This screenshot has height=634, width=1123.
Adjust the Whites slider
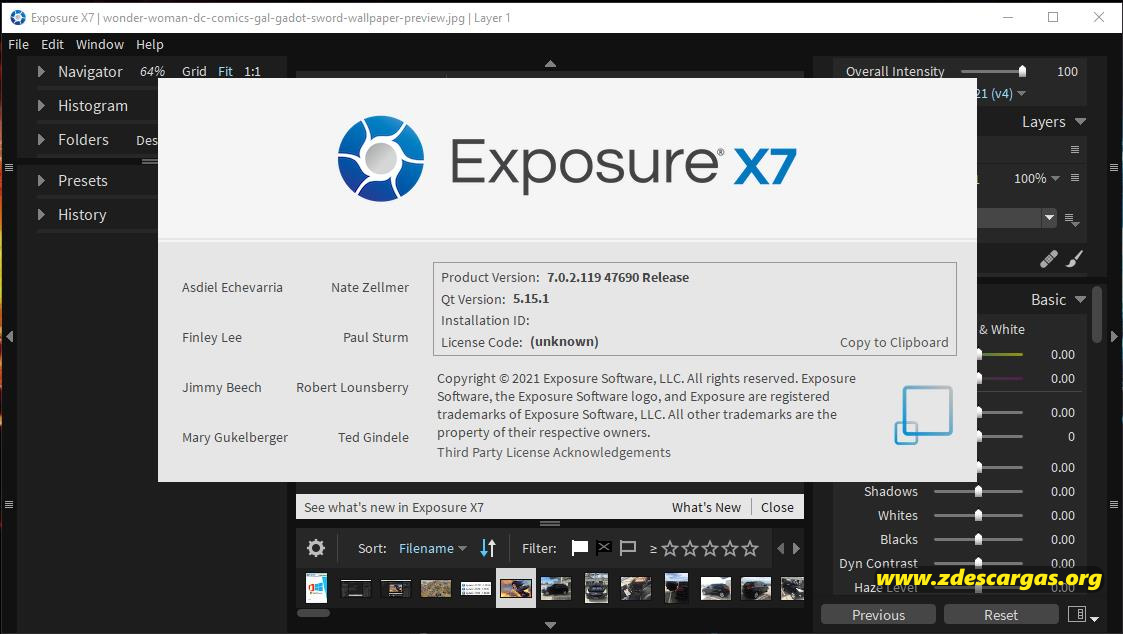978,515
